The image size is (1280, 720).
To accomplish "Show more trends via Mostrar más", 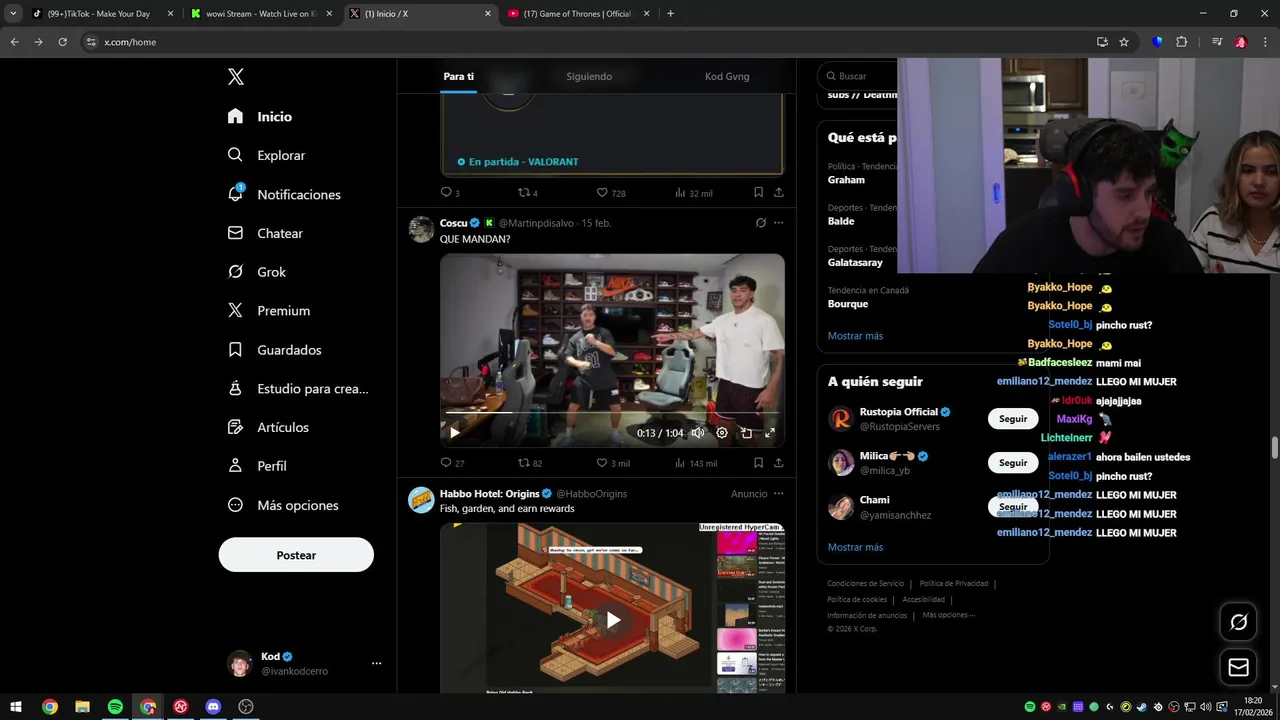I will point(855,336).
